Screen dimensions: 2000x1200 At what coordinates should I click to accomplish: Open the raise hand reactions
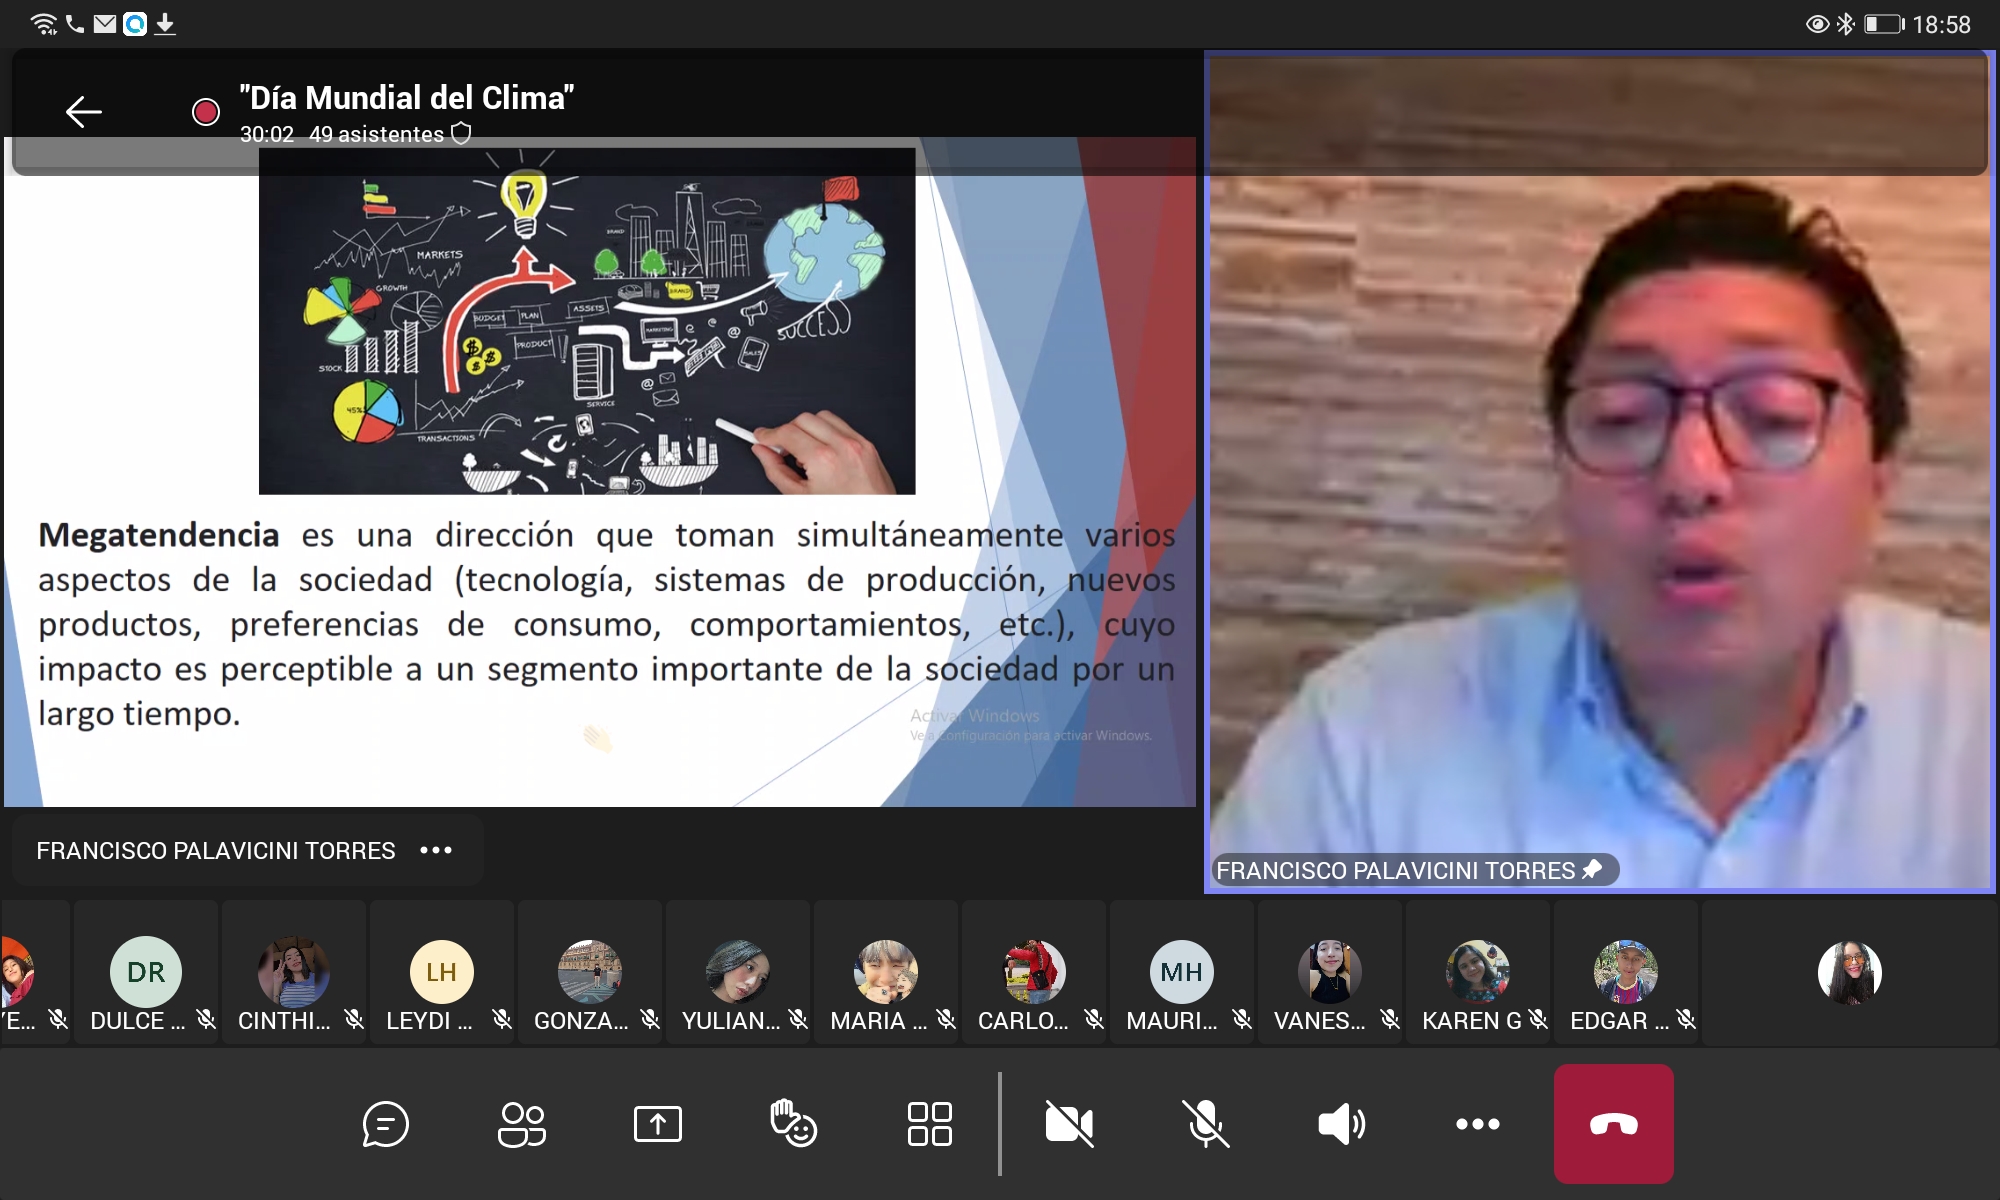[x=794, y=1123]
